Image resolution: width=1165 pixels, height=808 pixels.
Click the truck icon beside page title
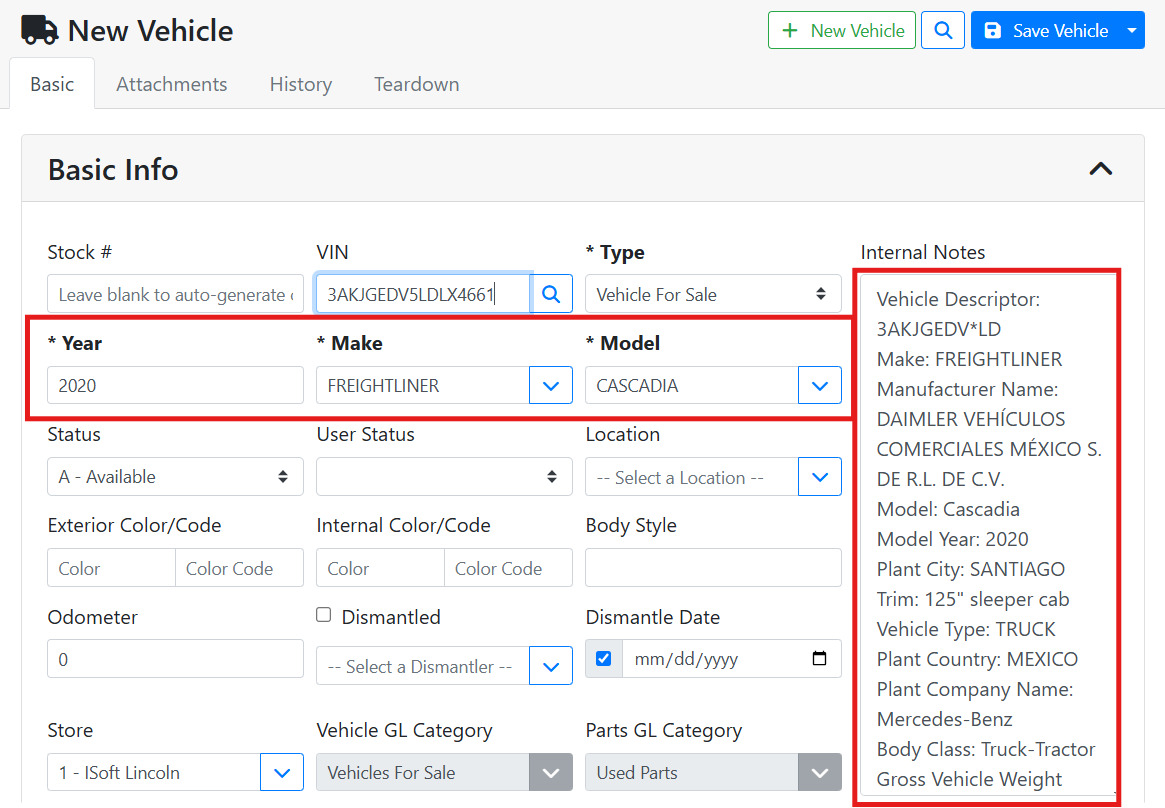tap(40, 31)
